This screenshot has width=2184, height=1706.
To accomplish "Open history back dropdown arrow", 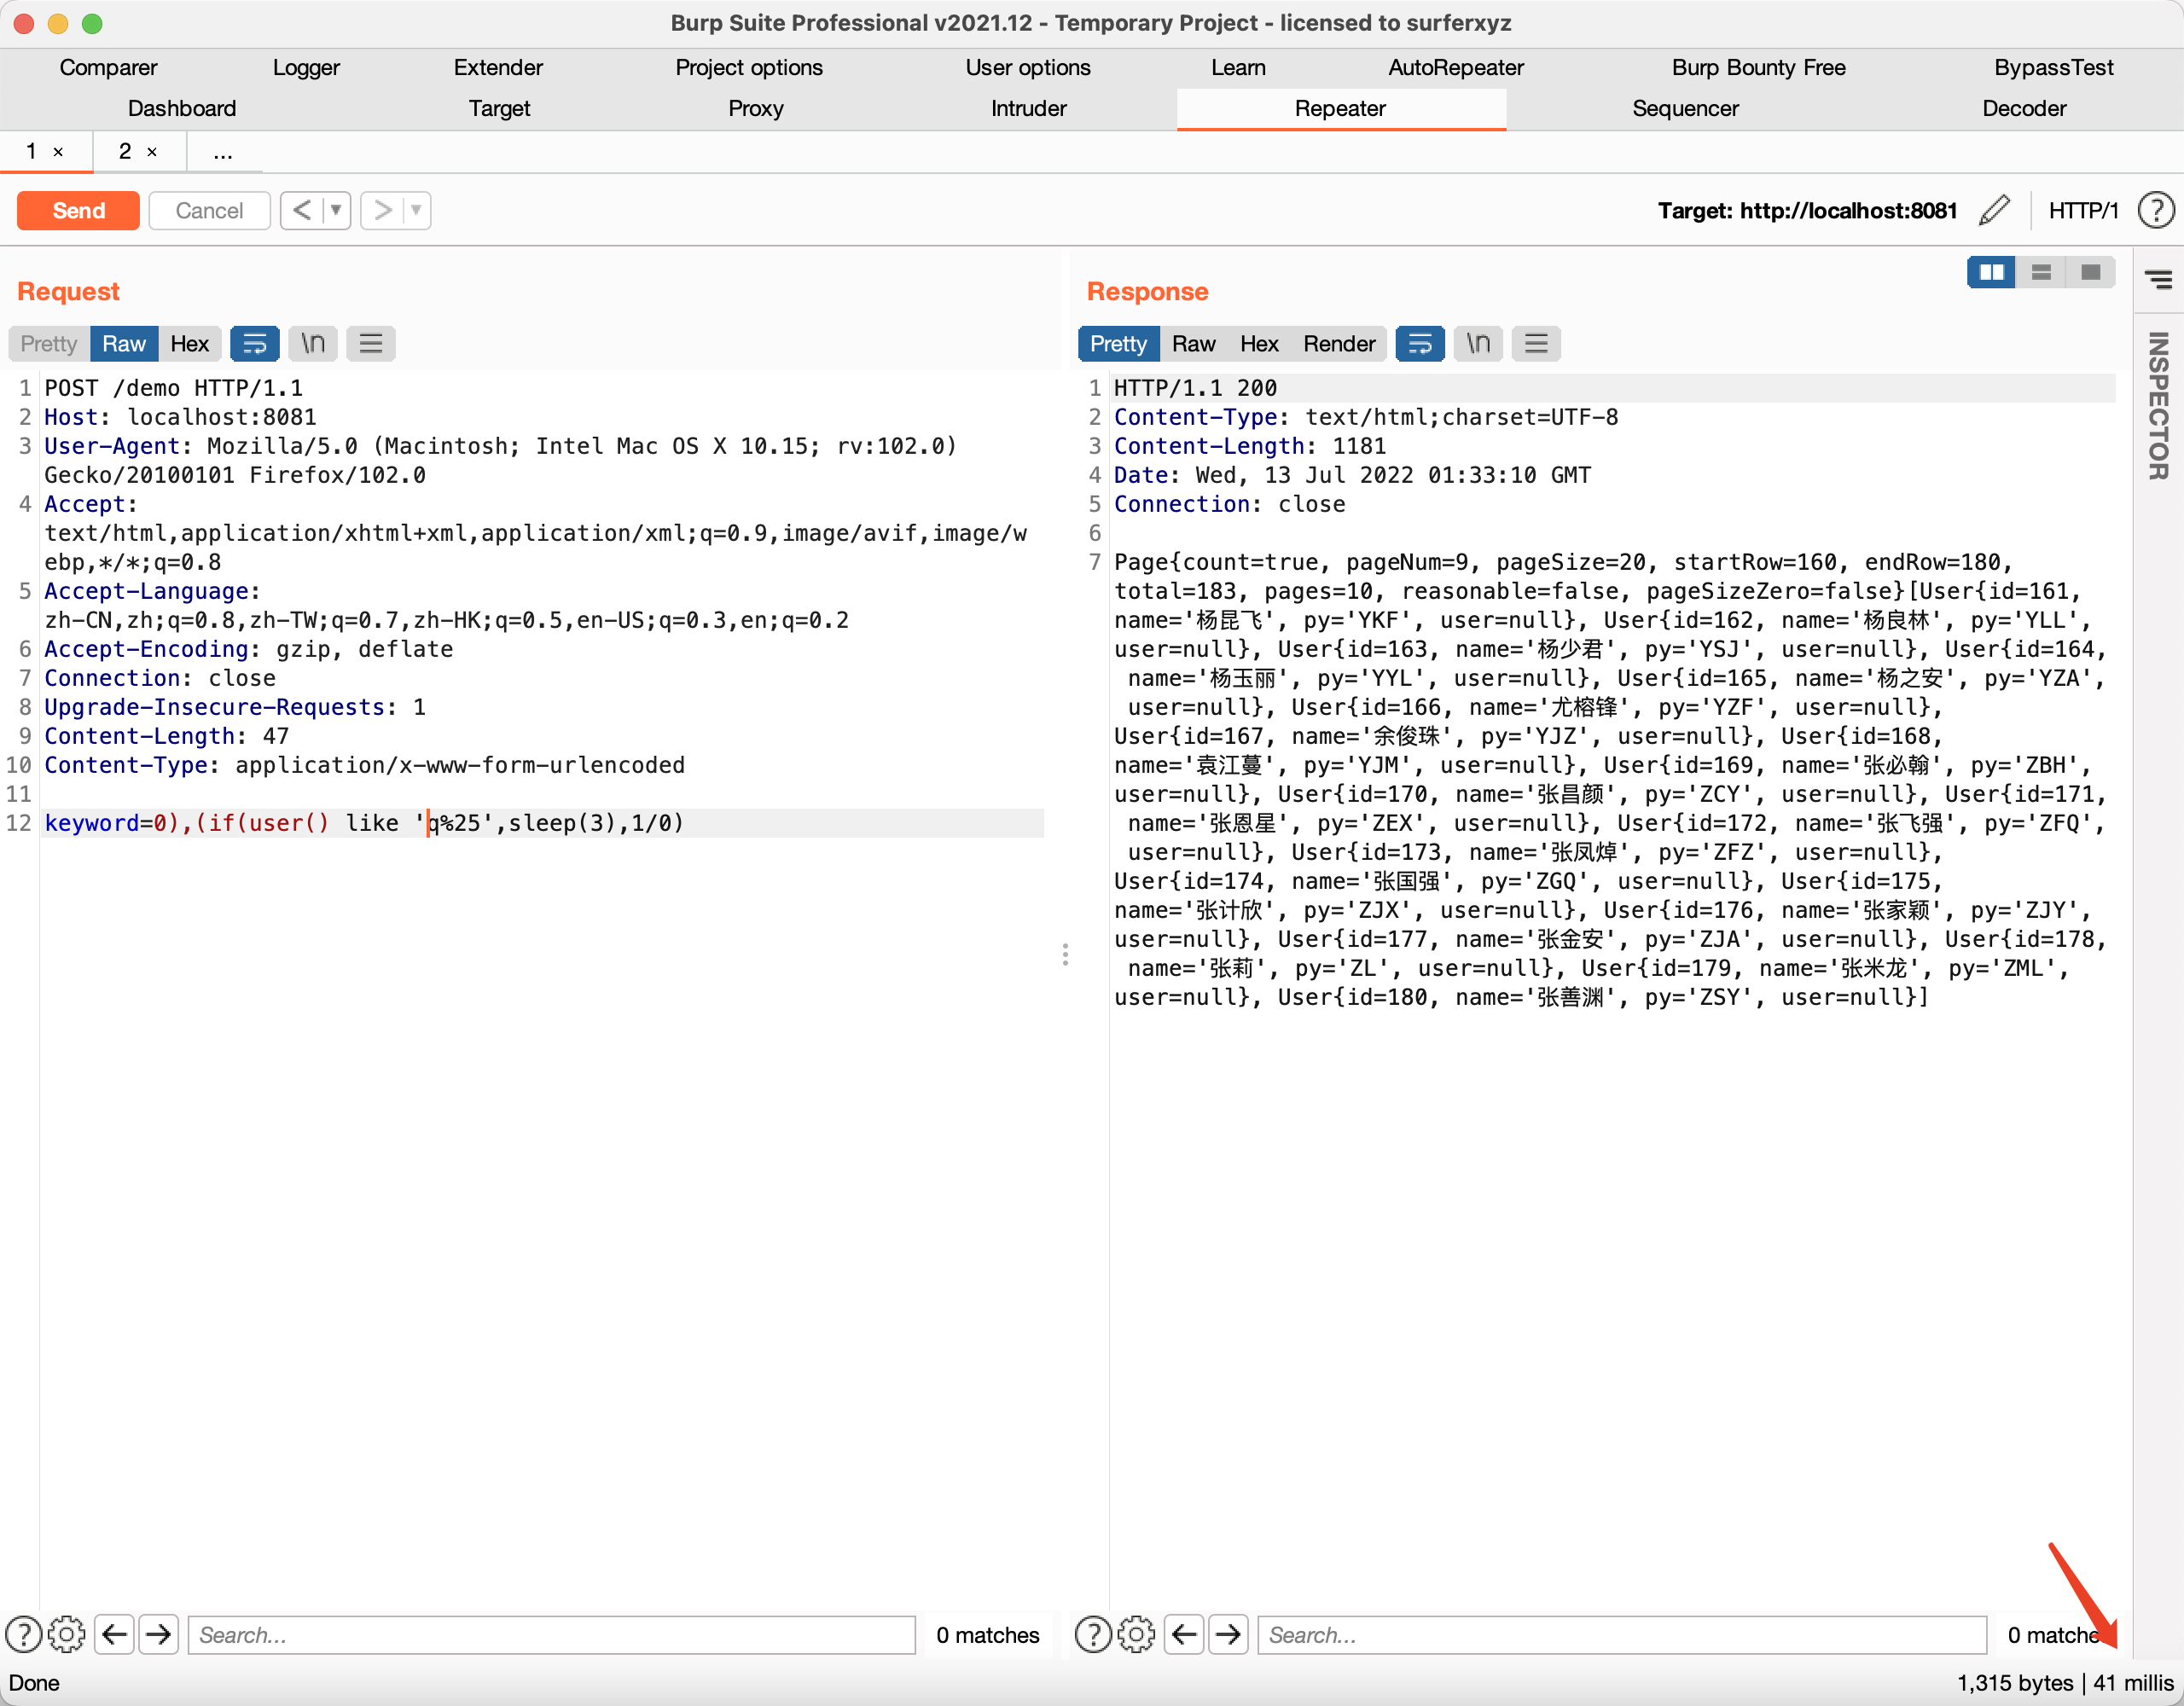I will (x=337, y=210).
